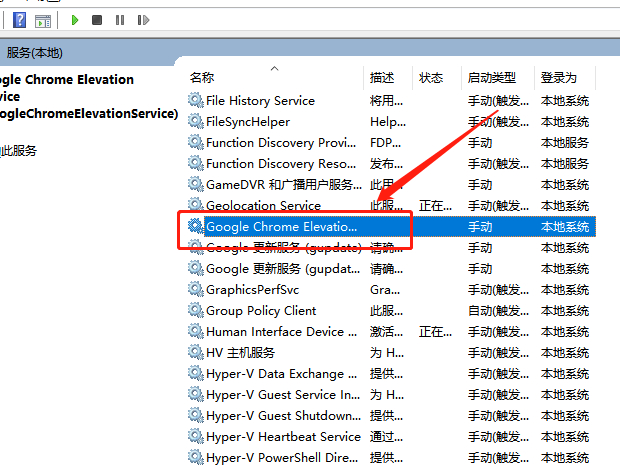Click the gear icon for GameDVR service
620x465 pixels.
click(195, 184)
